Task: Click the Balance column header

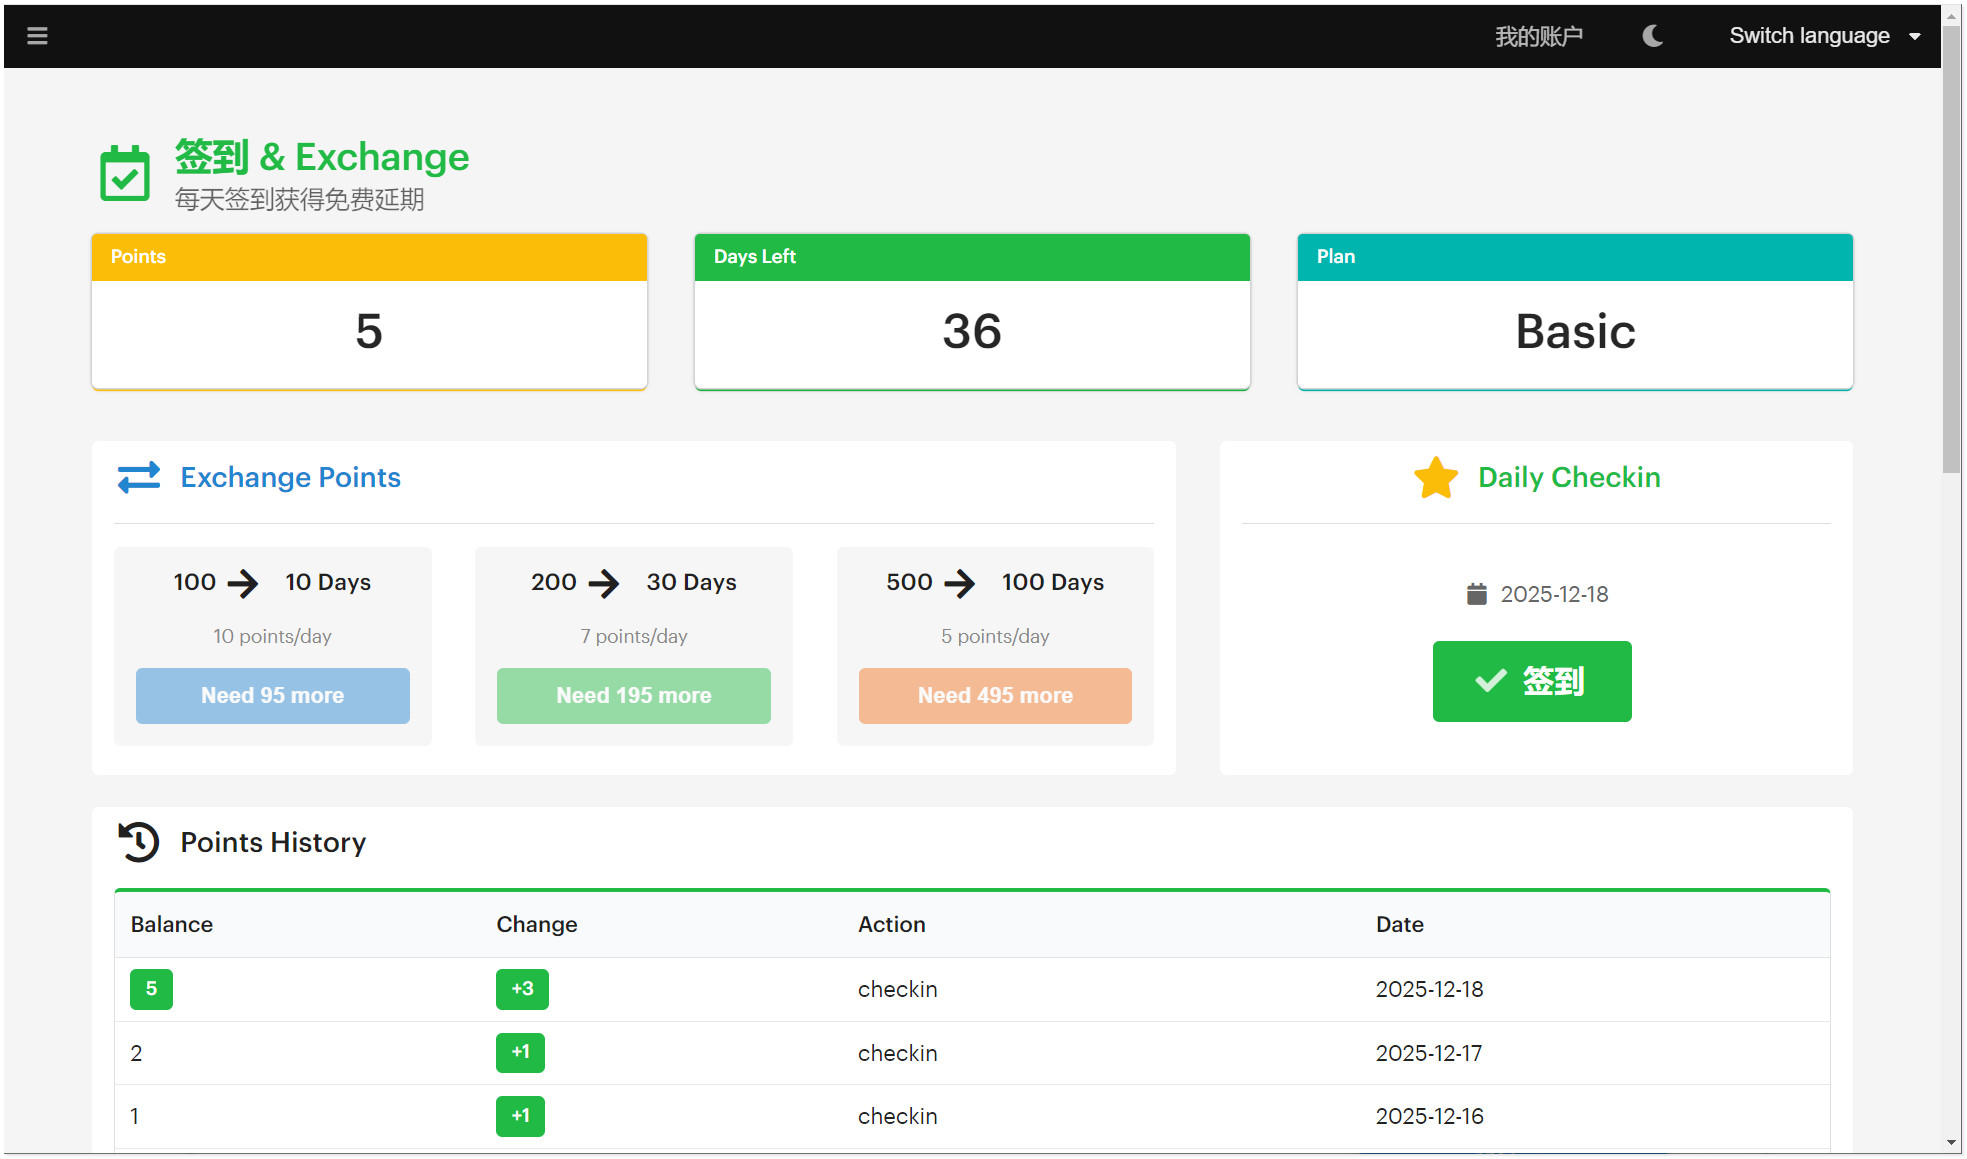Action: 172,924
